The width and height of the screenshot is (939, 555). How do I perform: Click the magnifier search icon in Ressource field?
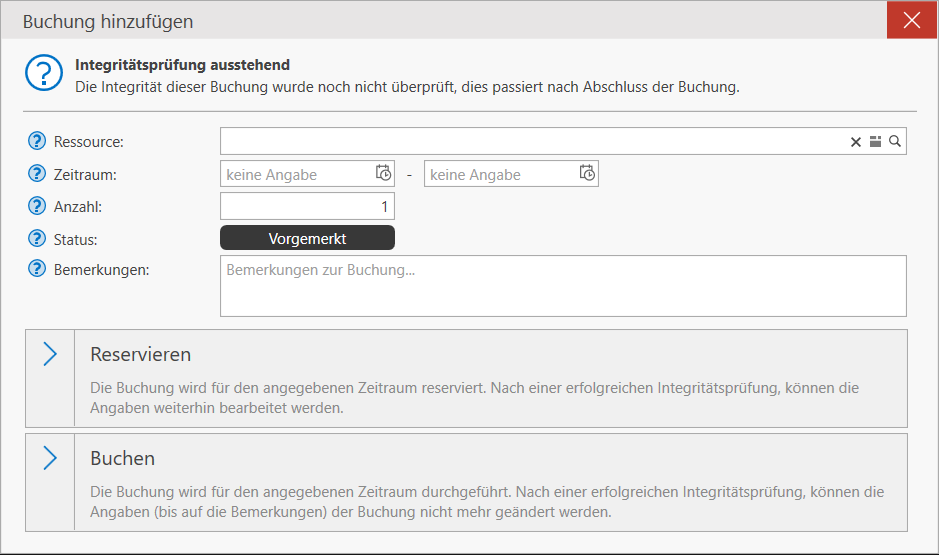[895, 142]
